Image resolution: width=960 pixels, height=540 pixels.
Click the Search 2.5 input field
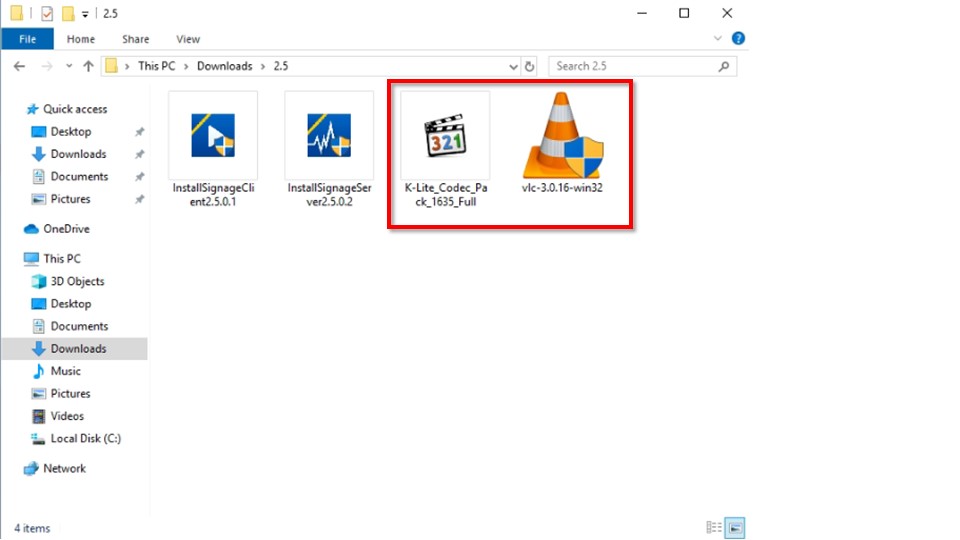(x=633, y=66)
